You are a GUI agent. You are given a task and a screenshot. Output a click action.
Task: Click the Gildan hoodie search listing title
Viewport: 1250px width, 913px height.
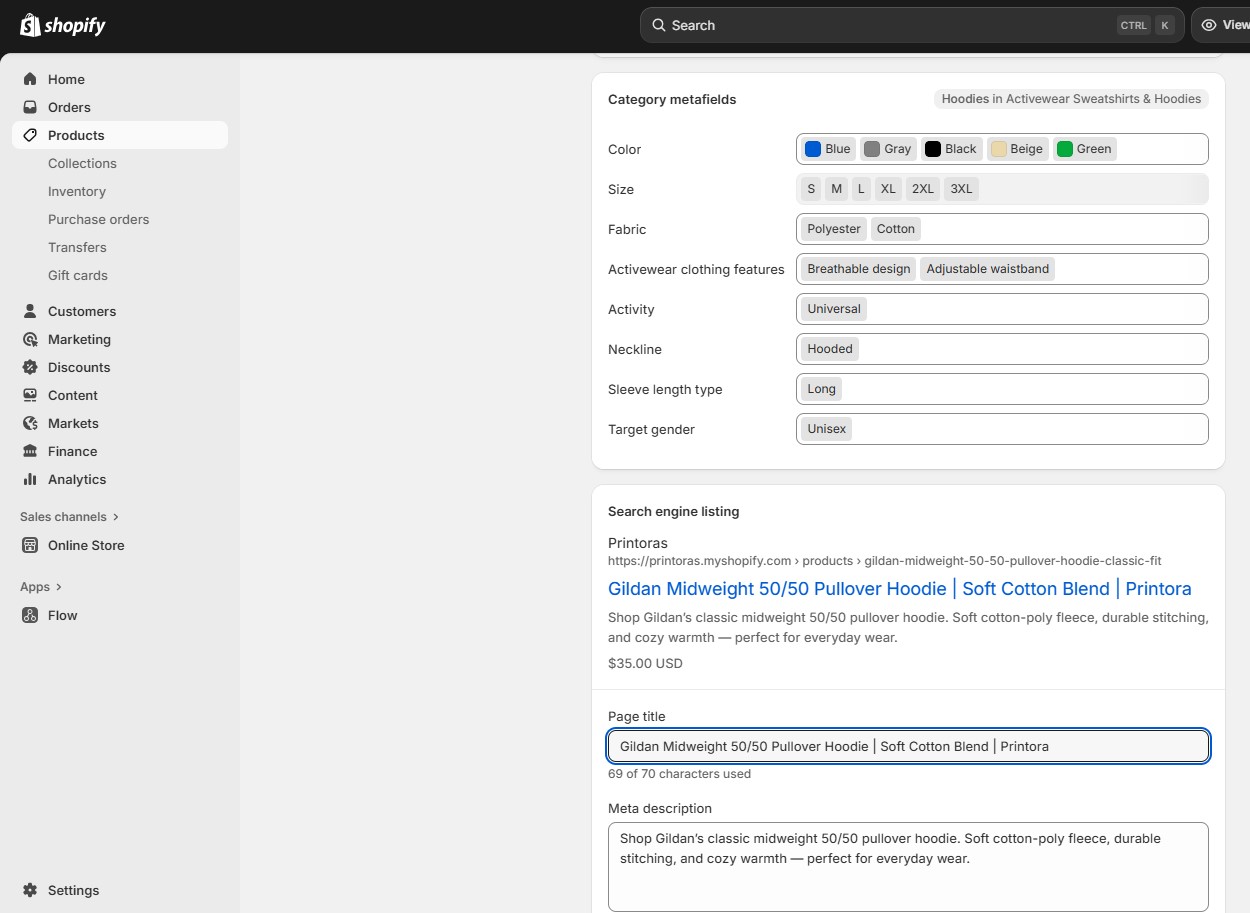tap(899, 589)
